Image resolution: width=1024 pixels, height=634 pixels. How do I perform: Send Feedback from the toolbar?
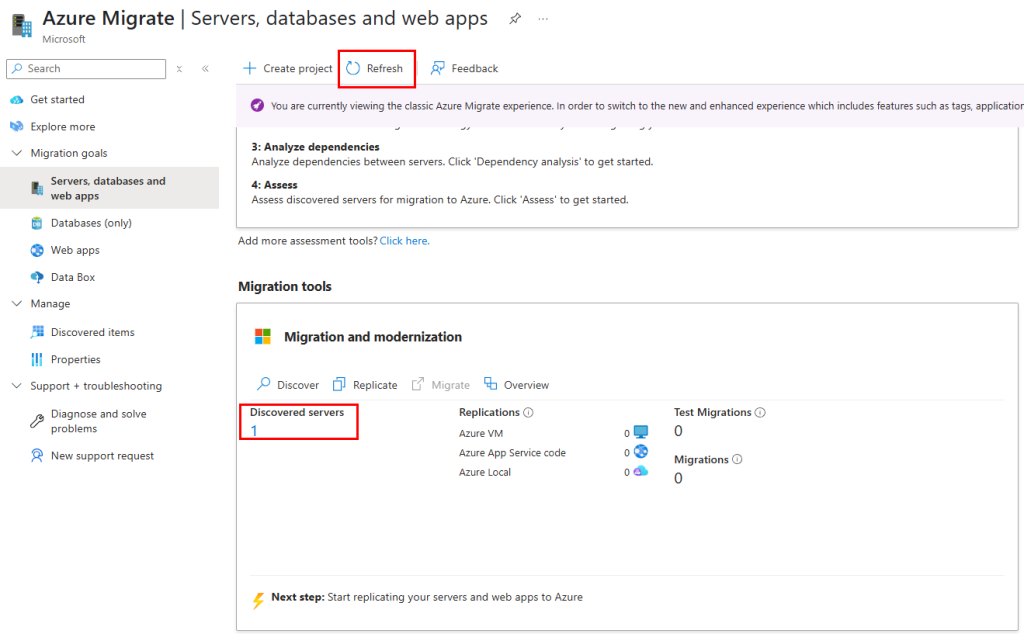pos(464,69)
